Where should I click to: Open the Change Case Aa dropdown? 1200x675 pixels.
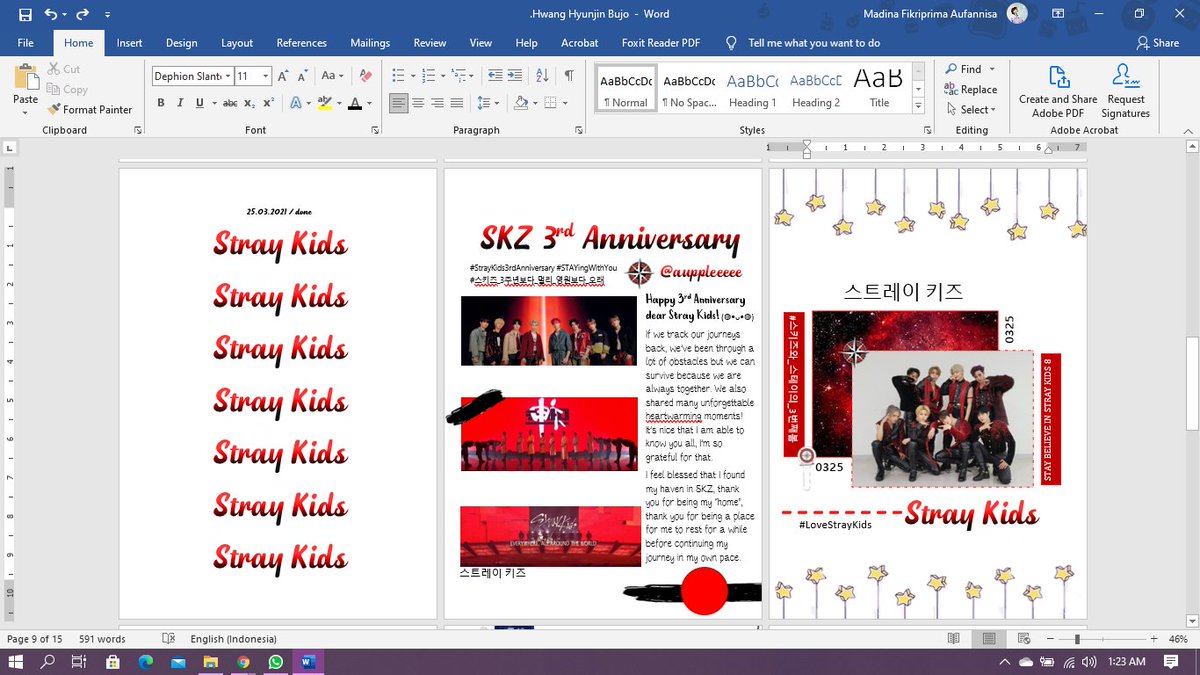332,76
